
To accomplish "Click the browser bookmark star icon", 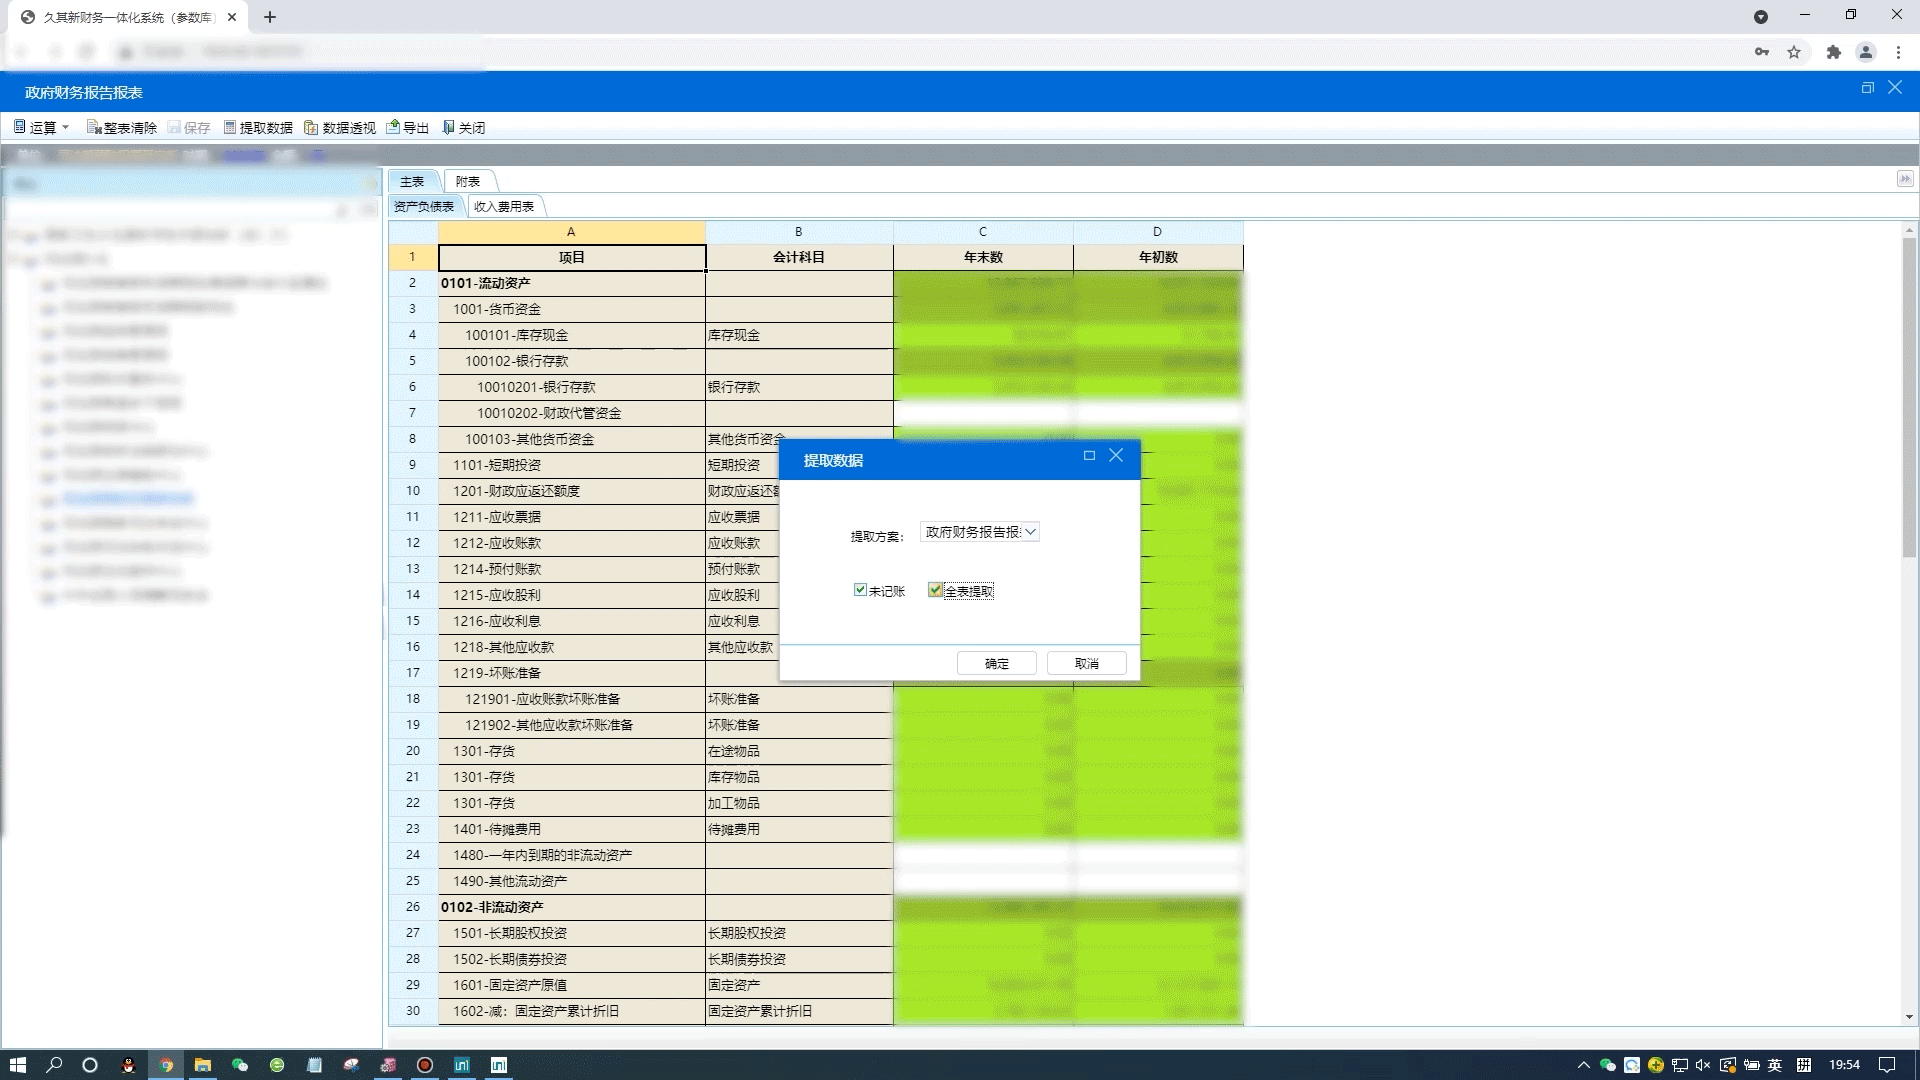I will (1794, 52).
